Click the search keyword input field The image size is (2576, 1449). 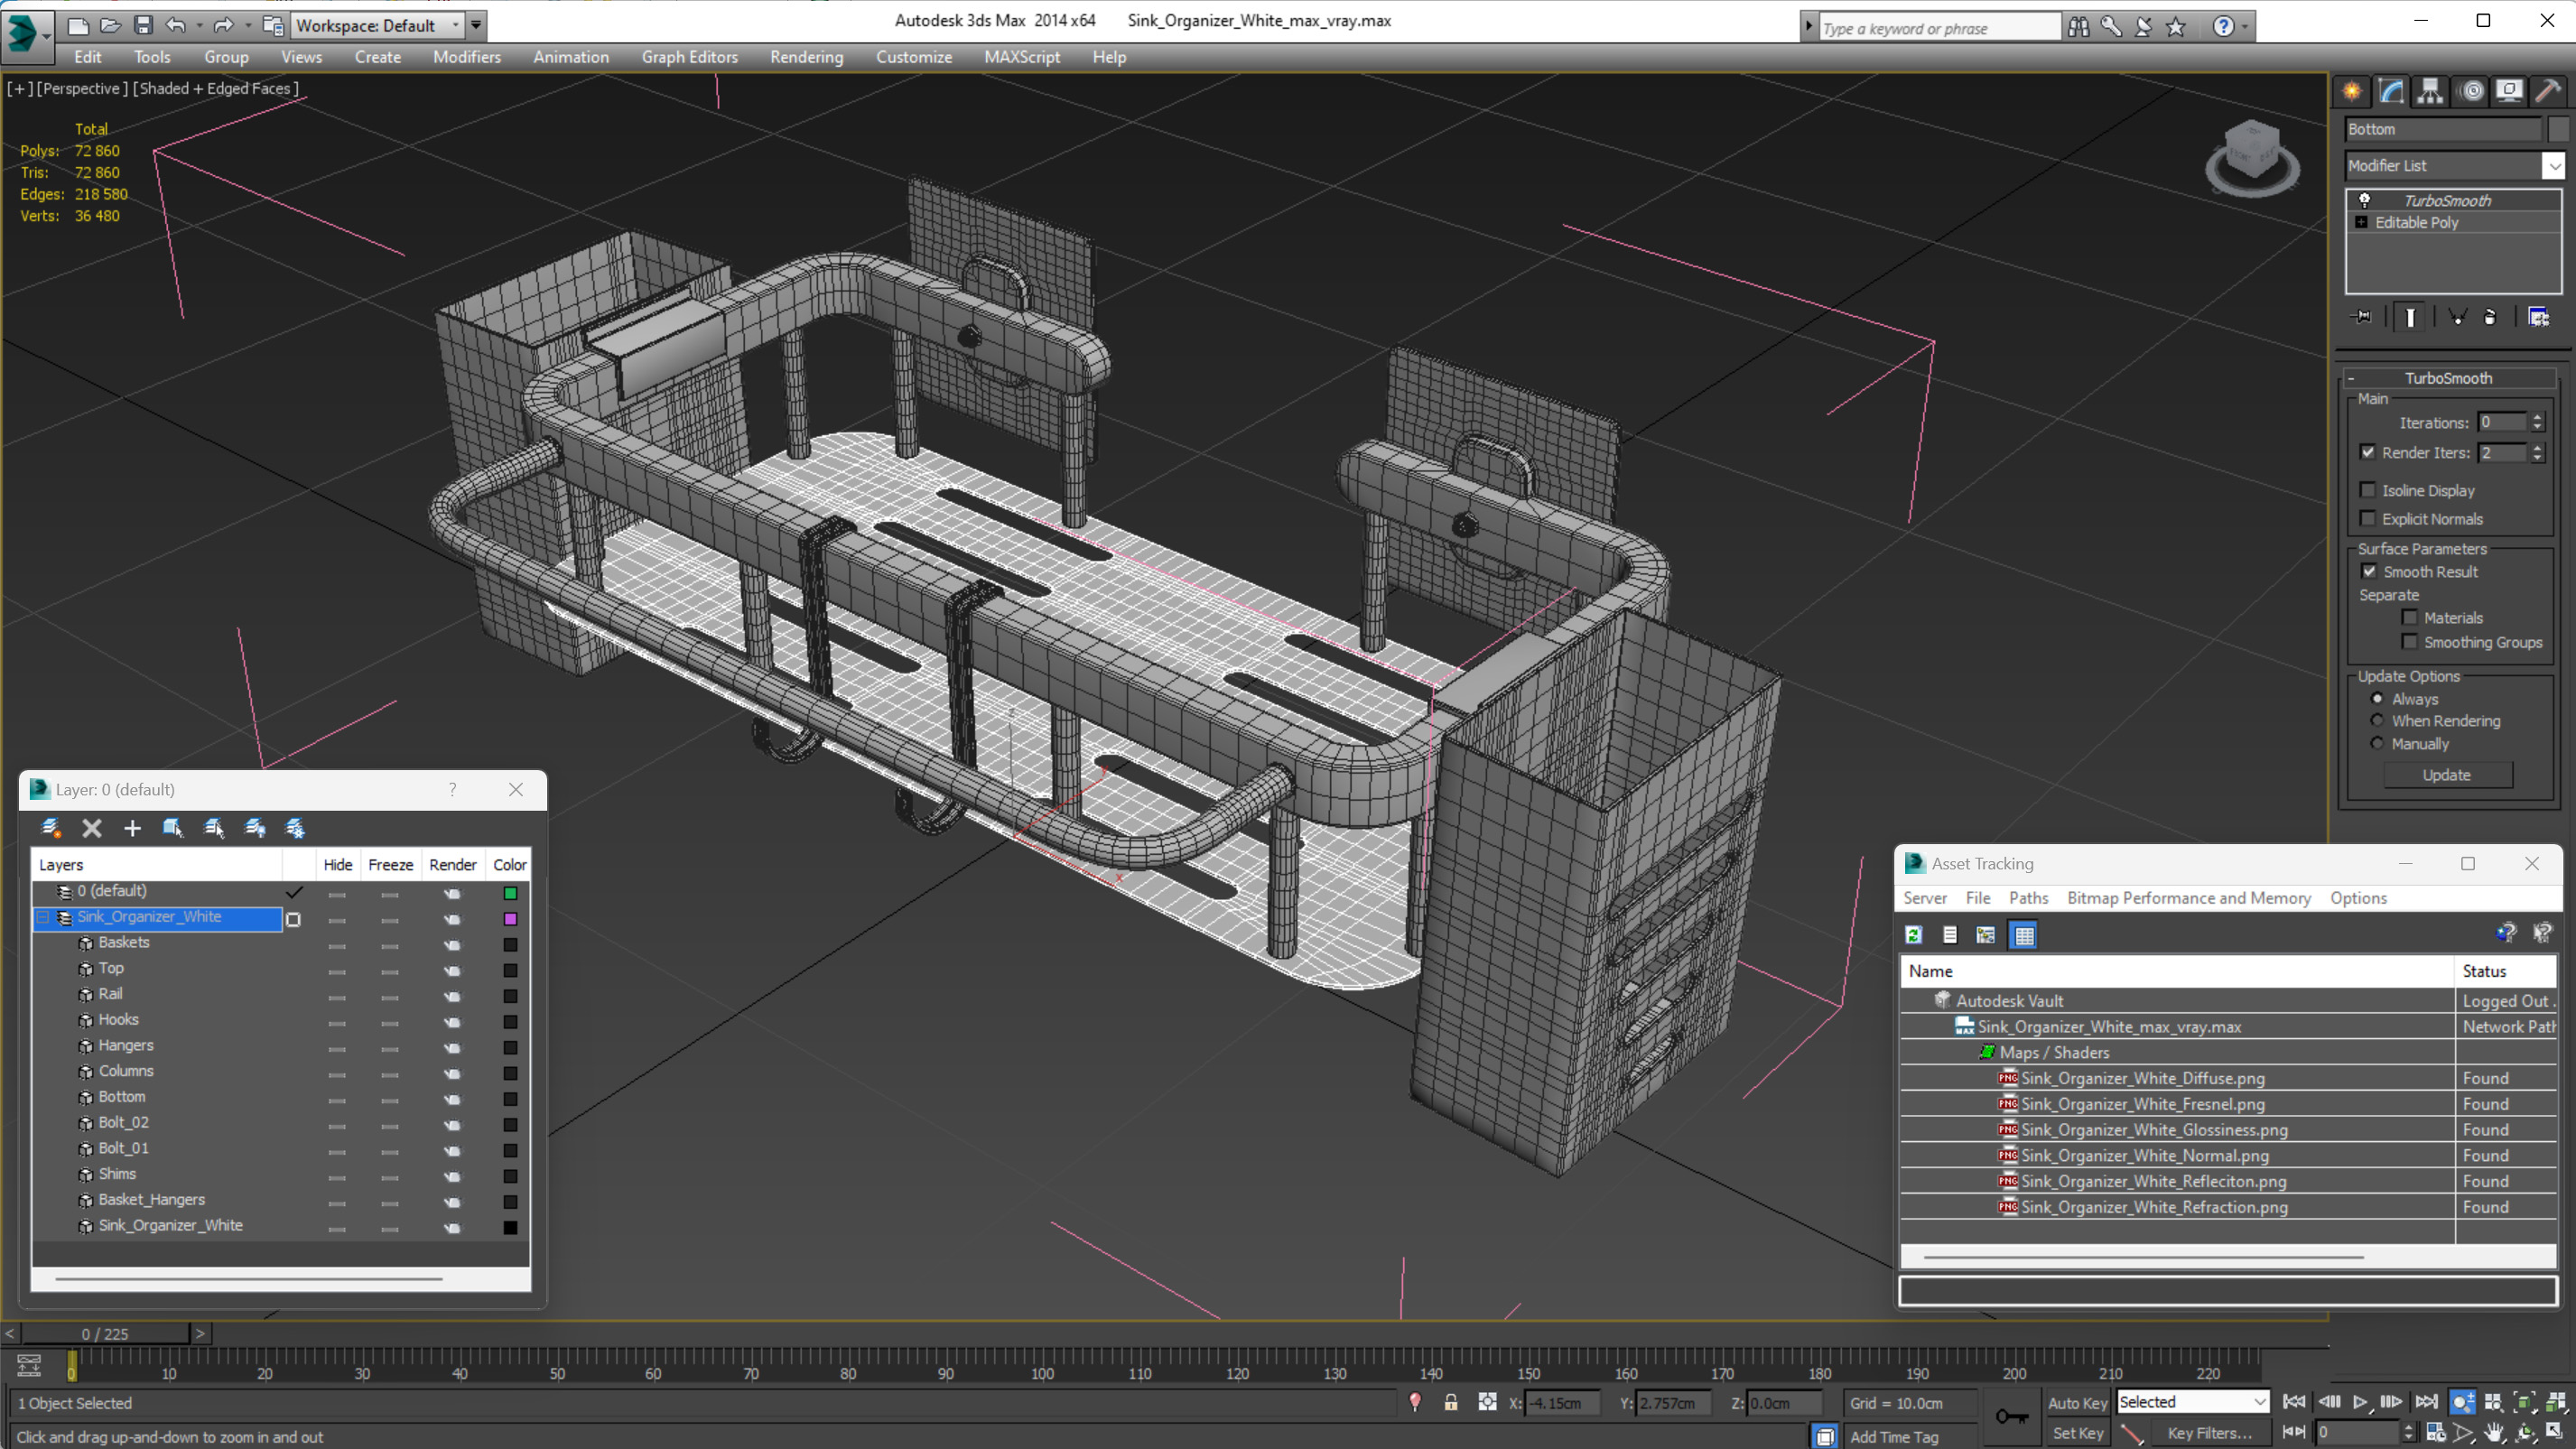tap(1938, 28)
